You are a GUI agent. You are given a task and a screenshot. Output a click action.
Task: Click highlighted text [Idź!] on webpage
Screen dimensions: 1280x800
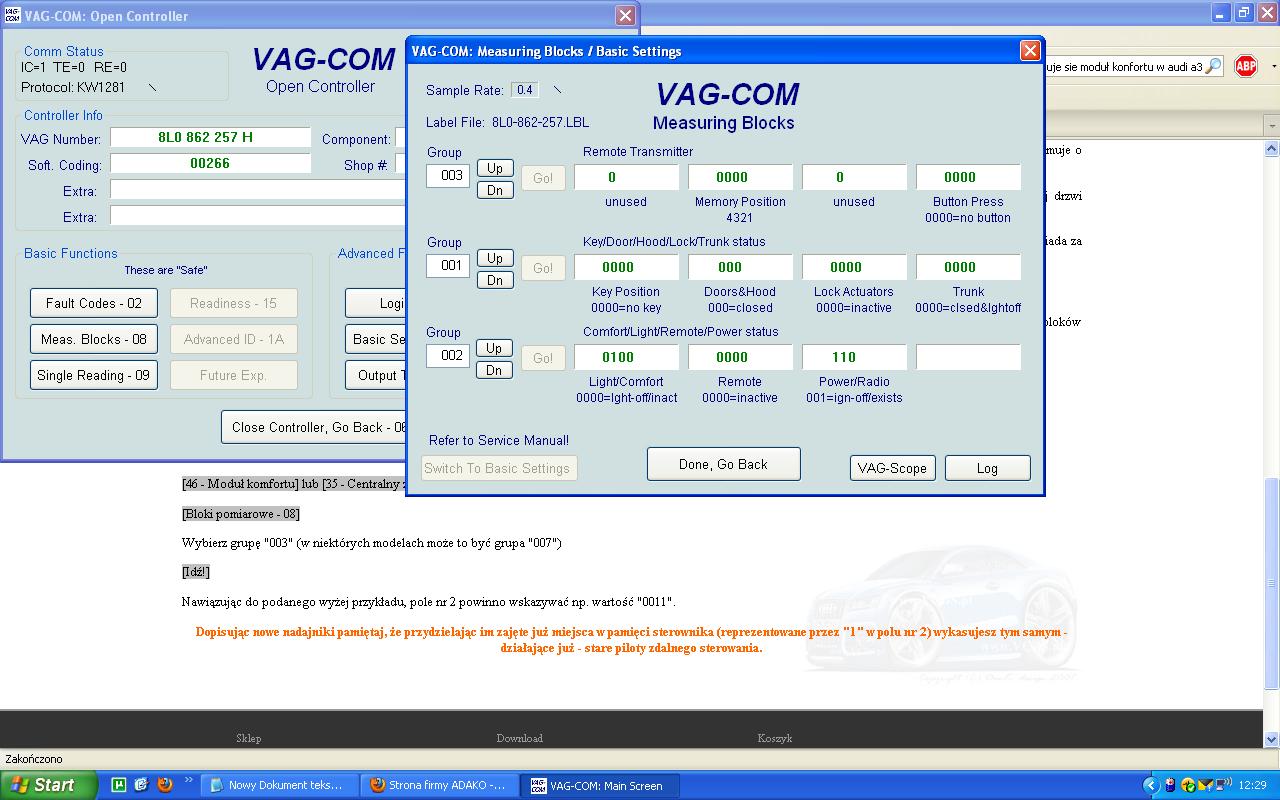pos(196,572)
